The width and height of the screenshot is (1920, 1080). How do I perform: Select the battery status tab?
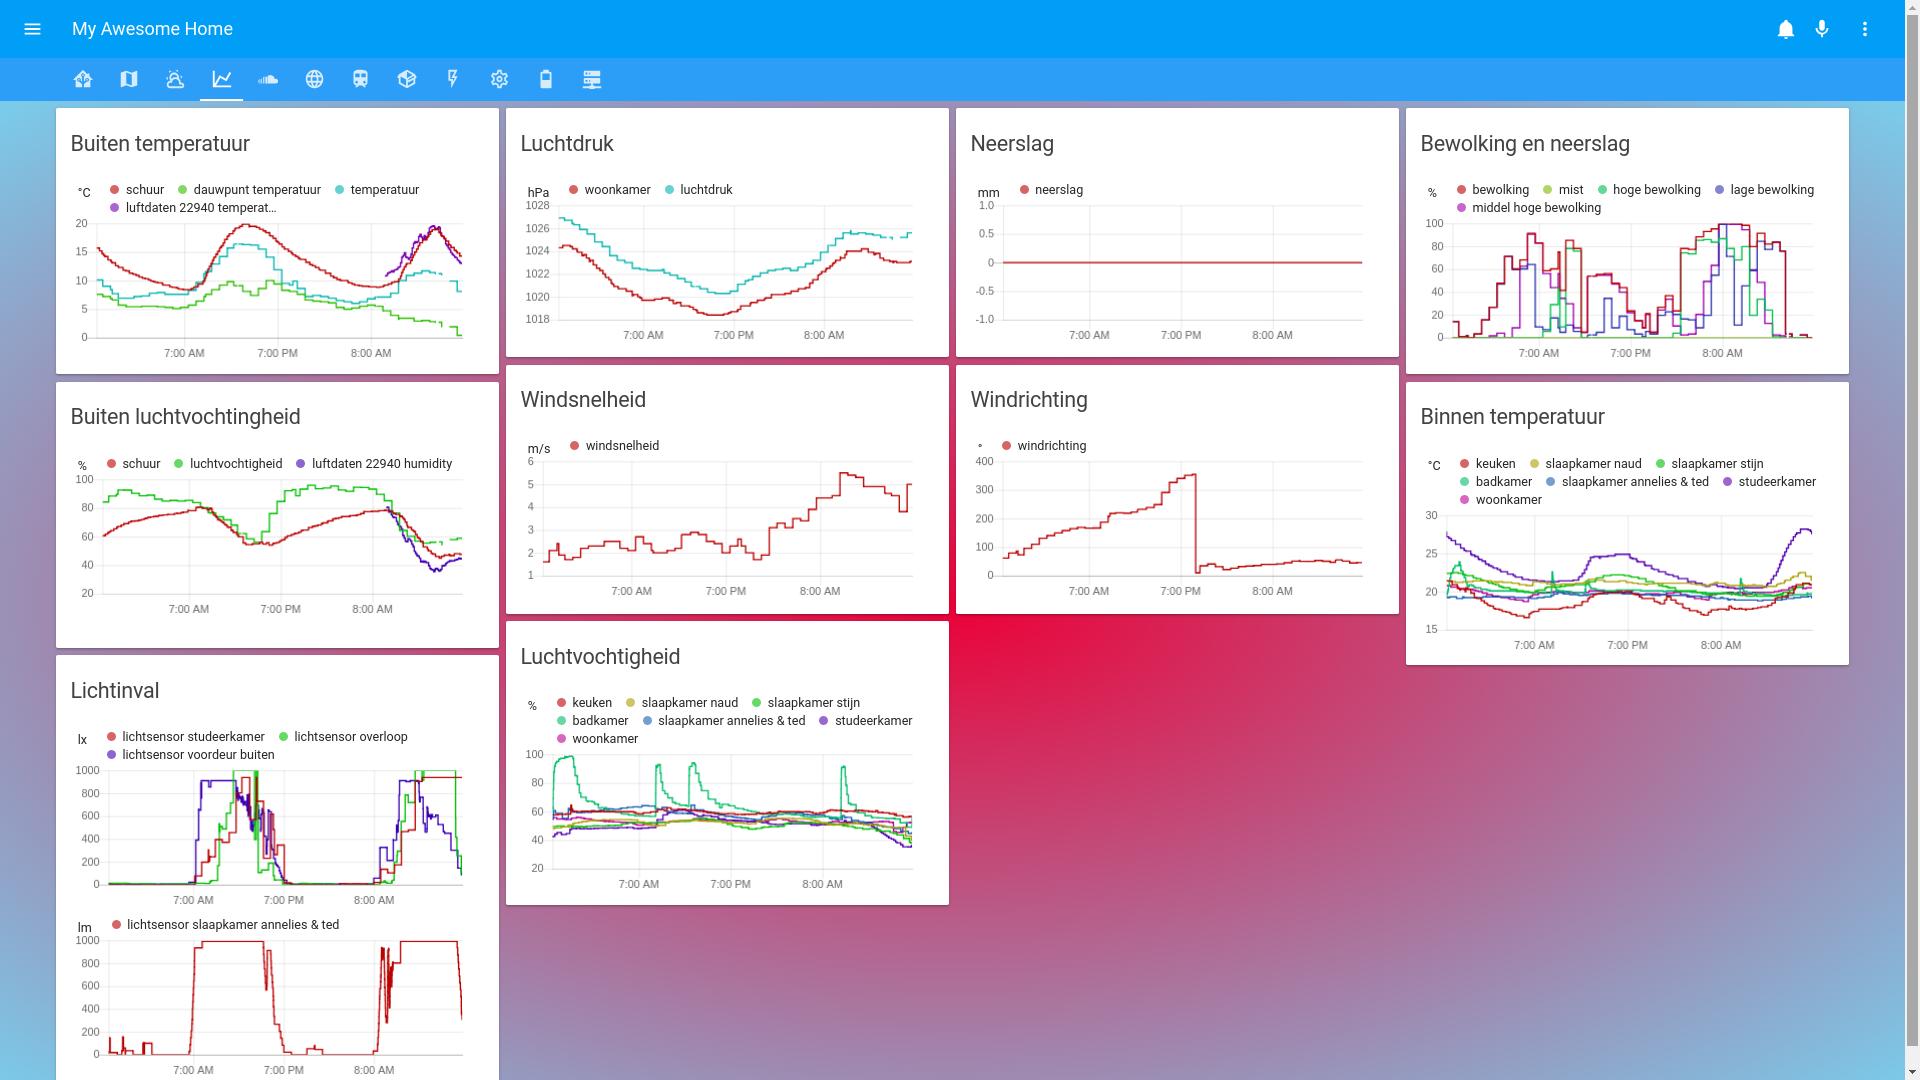click(x=546, y=79)
